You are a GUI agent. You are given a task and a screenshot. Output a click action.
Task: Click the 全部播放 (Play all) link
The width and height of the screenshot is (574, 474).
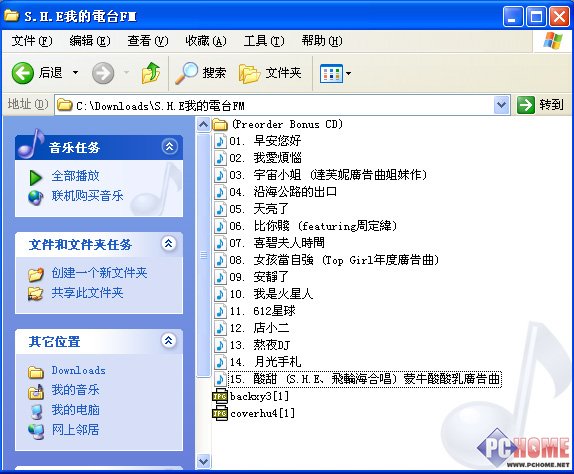(x=75, y=176)
